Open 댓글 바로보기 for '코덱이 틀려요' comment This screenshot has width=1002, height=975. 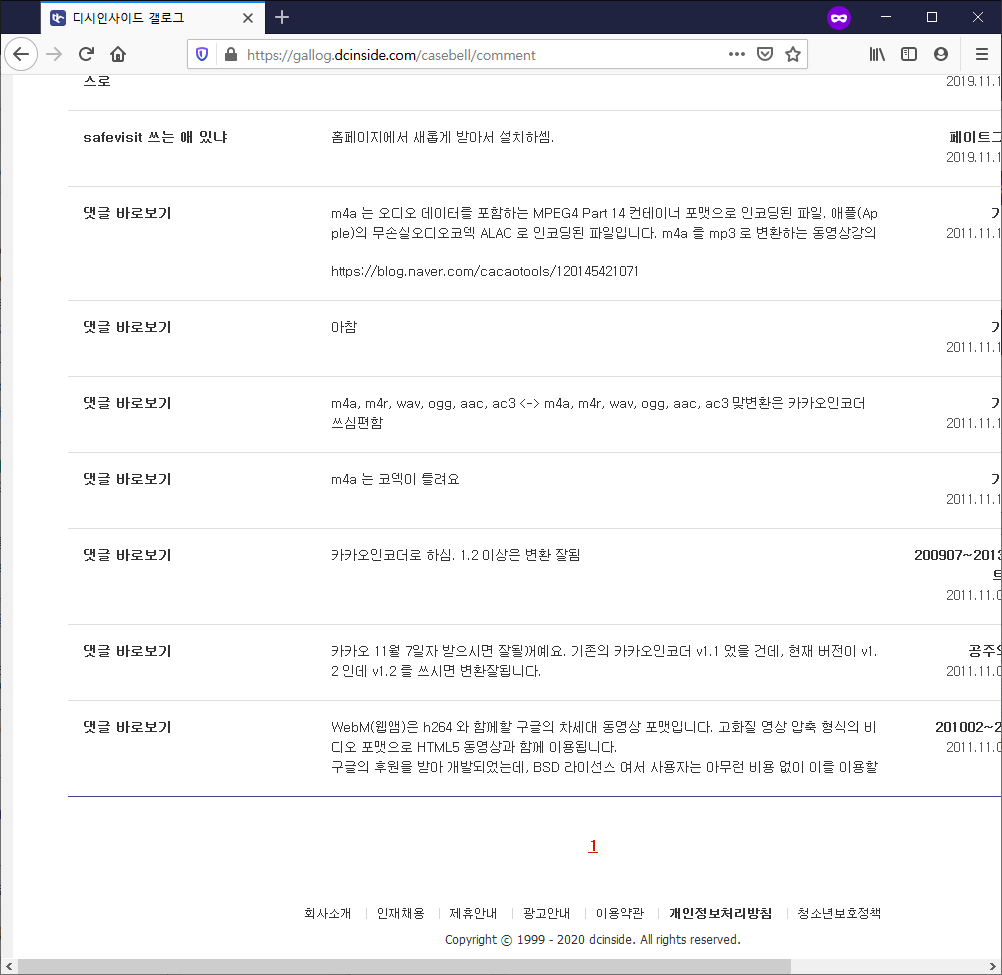tap(127, 479)
